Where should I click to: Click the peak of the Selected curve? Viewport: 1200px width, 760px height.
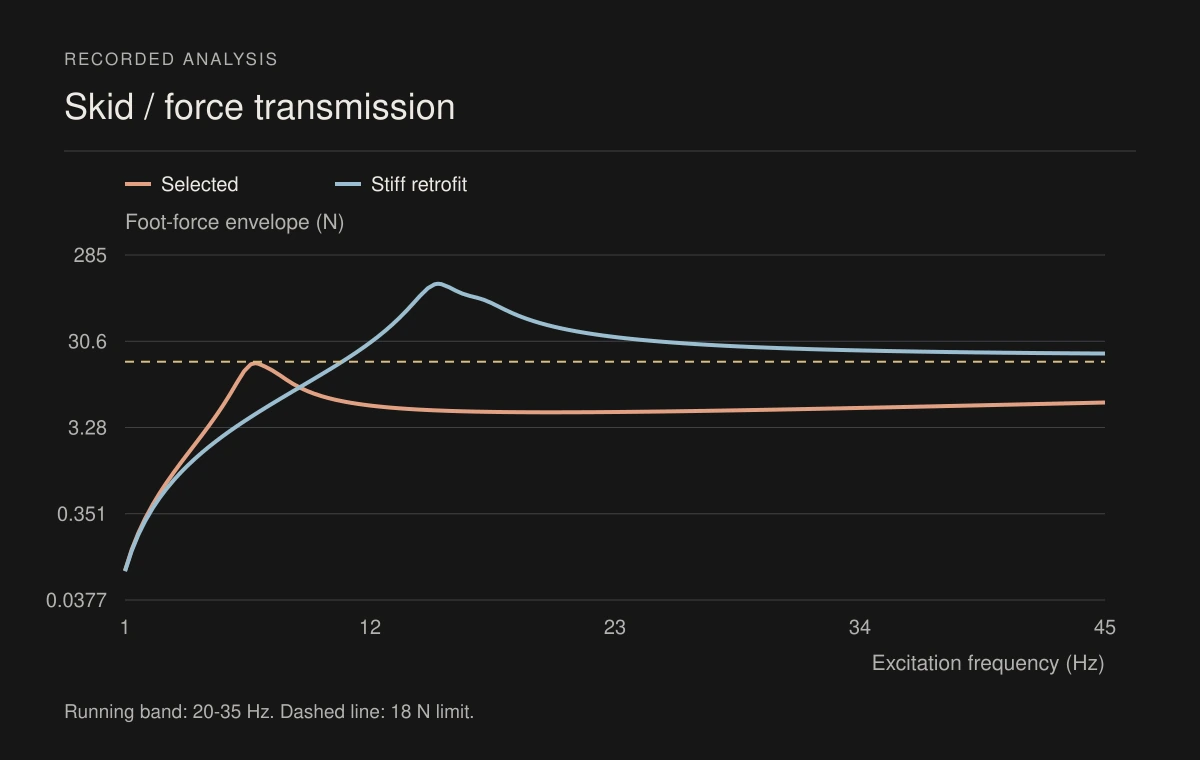pos(255,363)
